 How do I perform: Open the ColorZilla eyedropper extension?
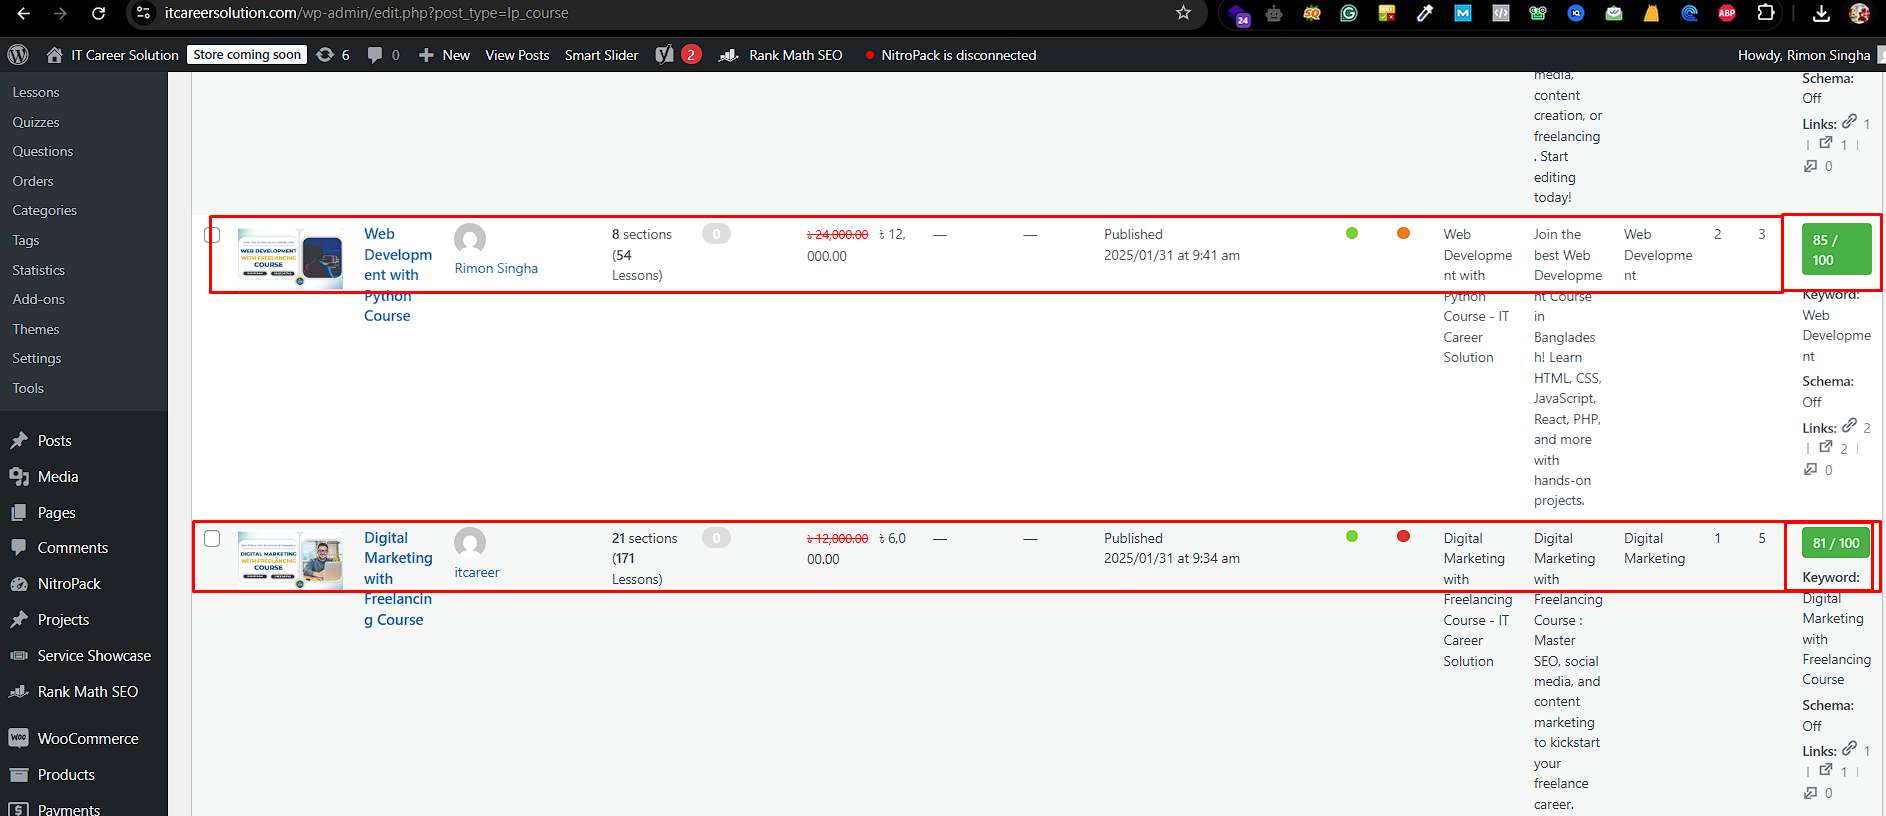(x=1425, y=13)
